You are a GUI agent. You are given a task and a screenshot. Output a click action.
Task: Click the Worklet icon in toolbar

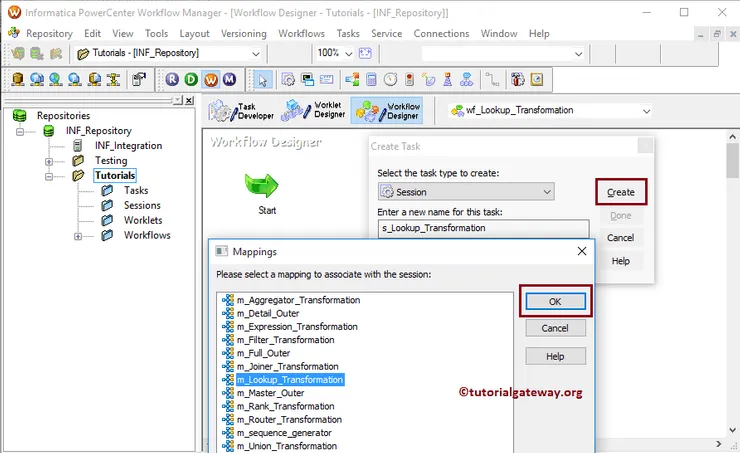tap(466, 79)
